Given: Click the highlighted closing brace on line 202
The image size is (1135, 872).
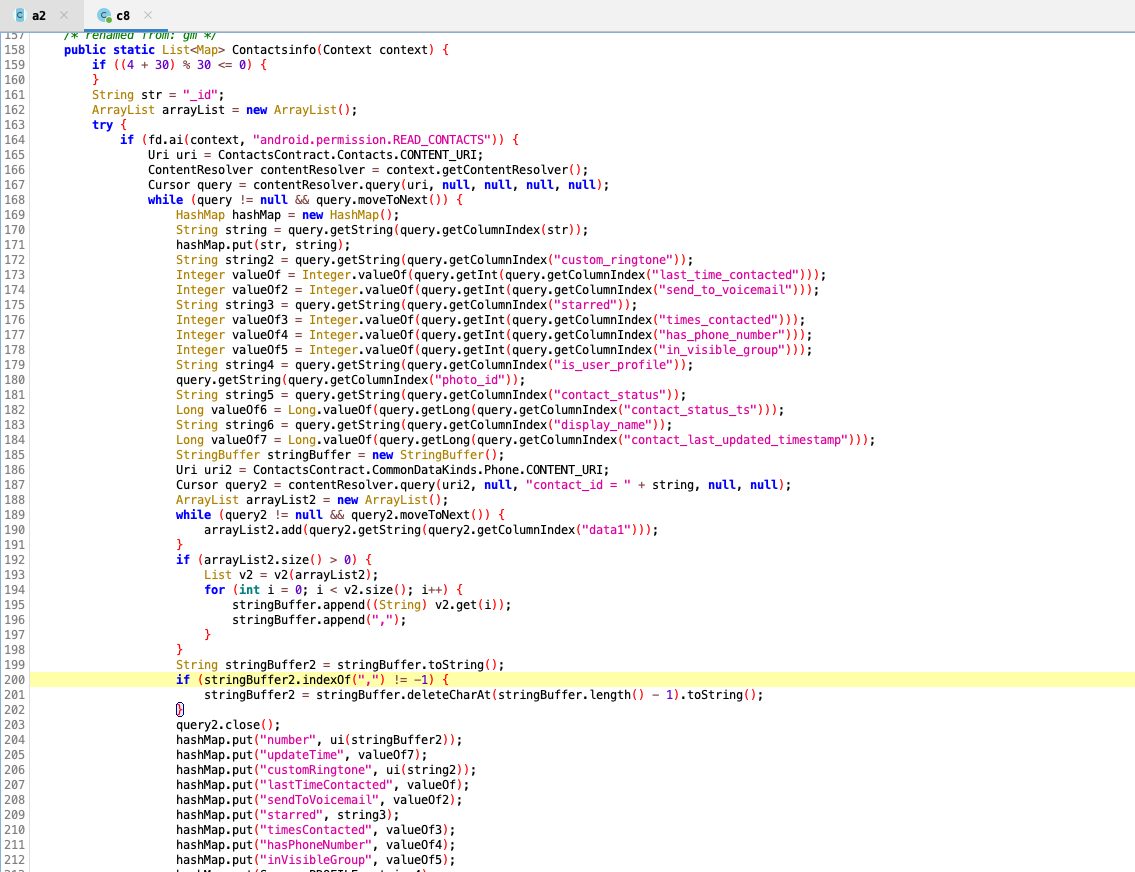Looking at the screenshot, I should [180, 710].
